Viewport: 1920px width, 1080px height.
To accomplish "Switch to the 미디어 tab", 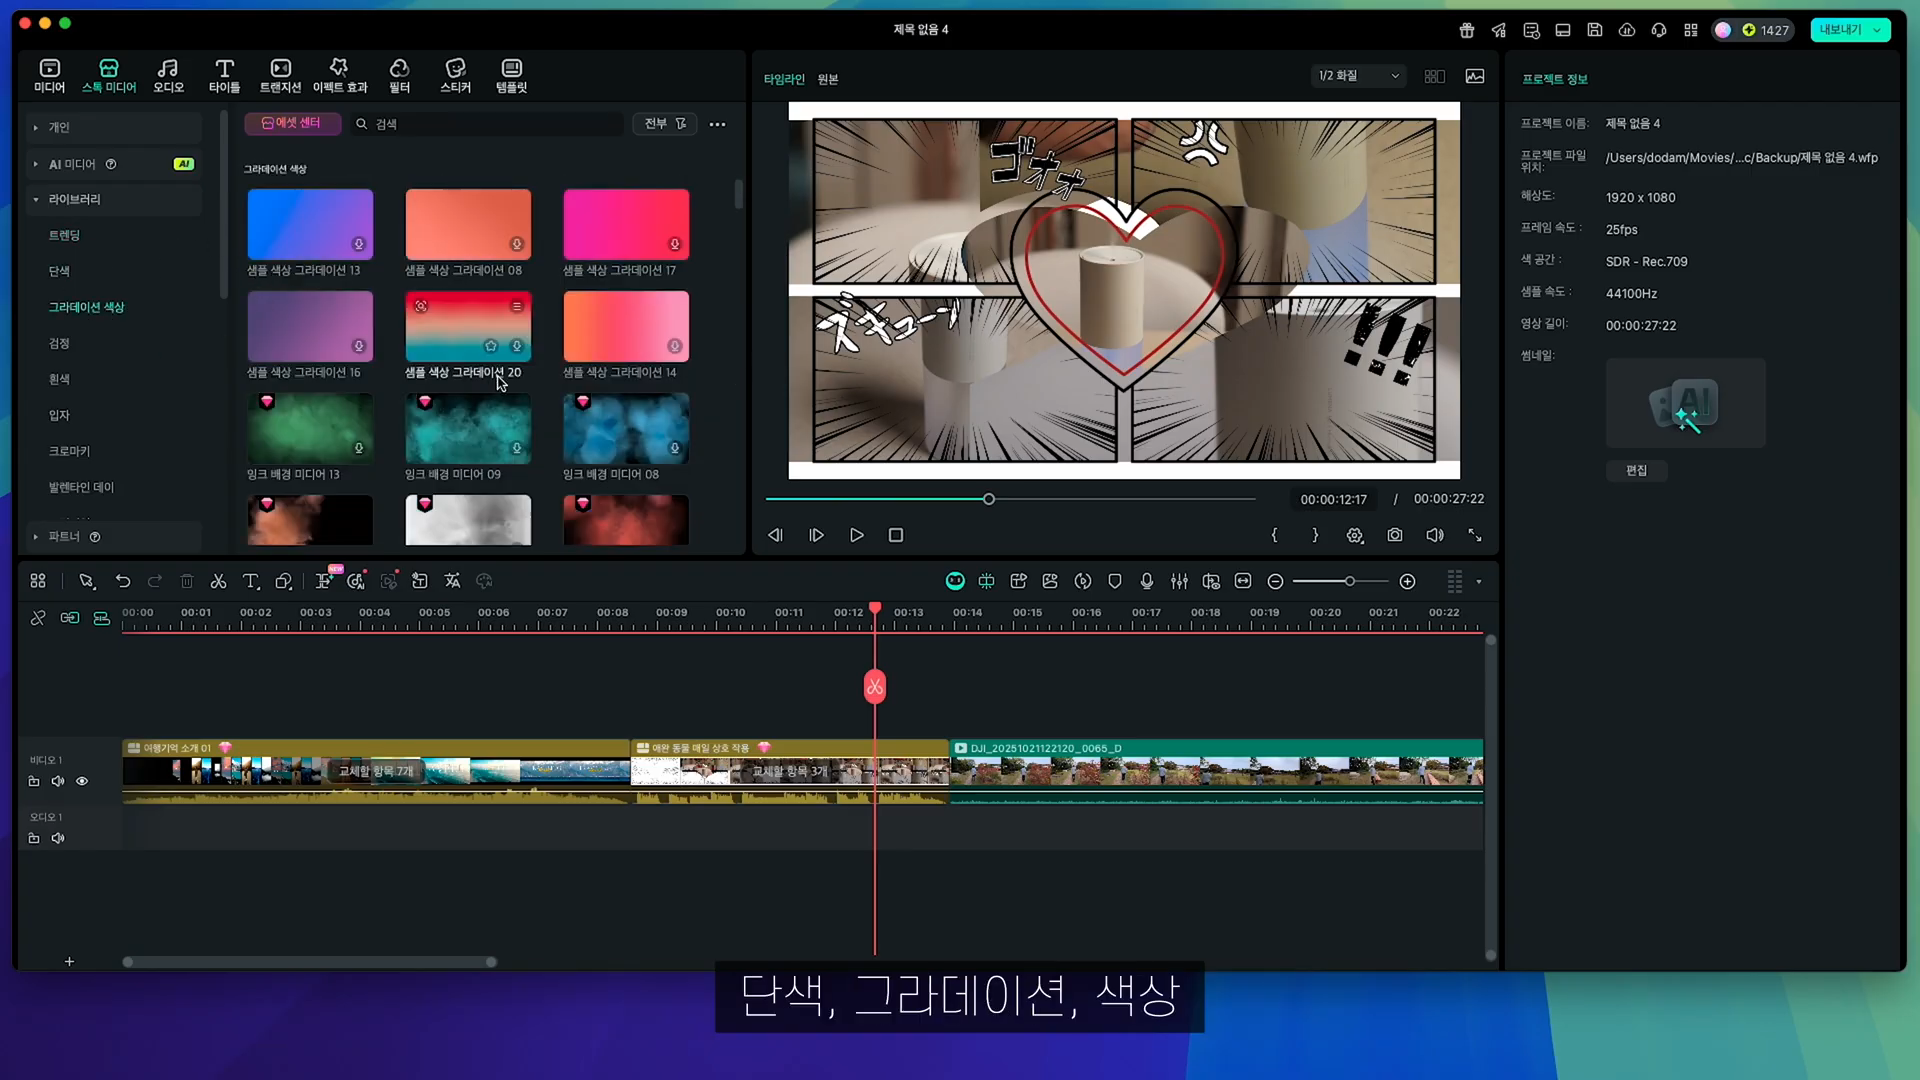I will (x=49, y=75).
